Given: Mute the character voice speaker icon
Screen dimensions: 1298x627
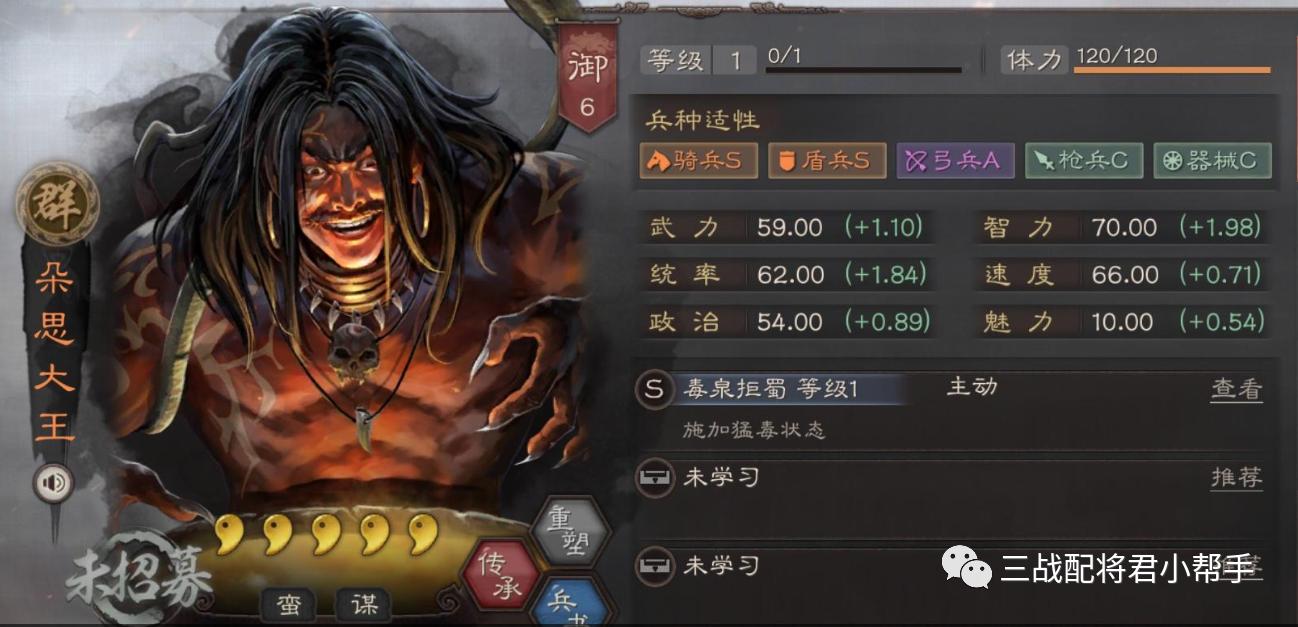Looking at the screenshot, I should [x=53, y=484].
